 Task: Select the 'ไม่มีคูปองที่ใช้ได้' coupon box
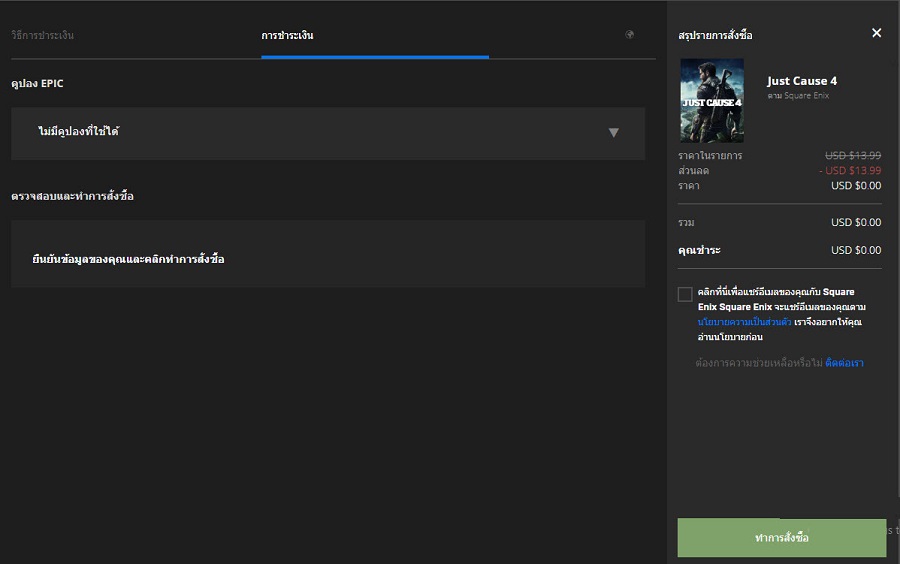click(328, 133)
